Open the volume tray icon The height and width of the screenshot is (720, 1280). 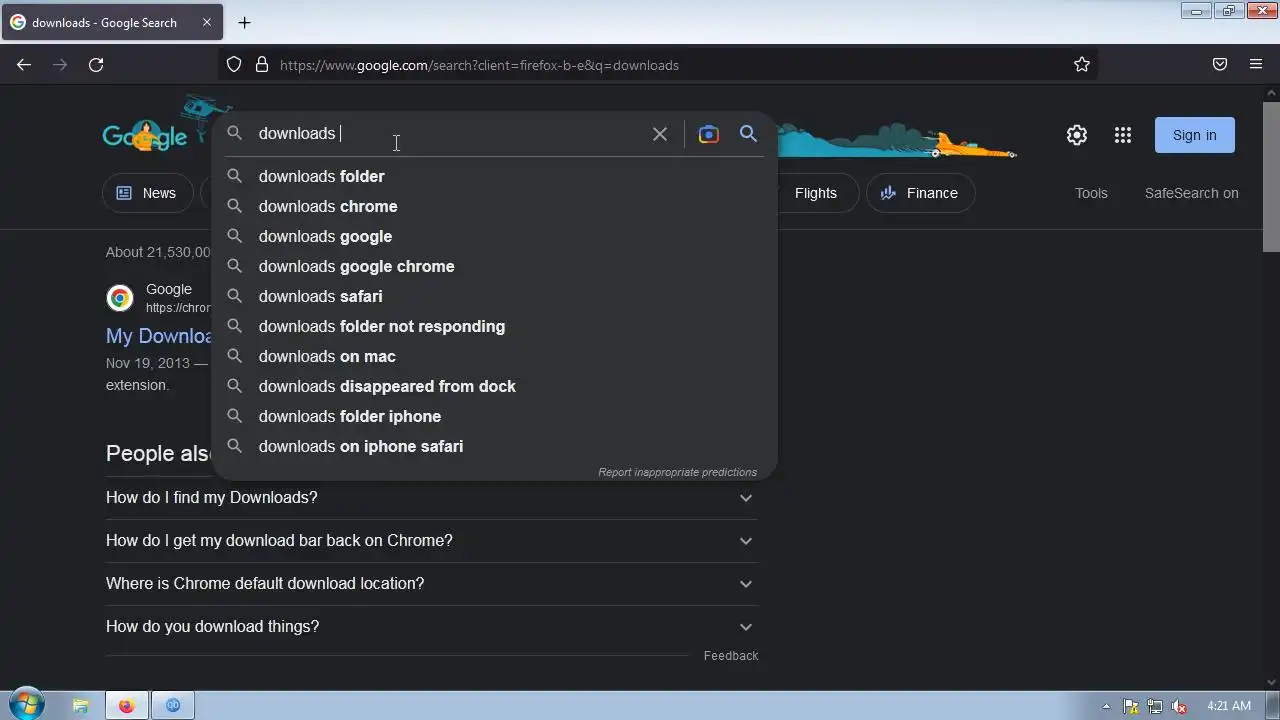(x=1179, y=706)
